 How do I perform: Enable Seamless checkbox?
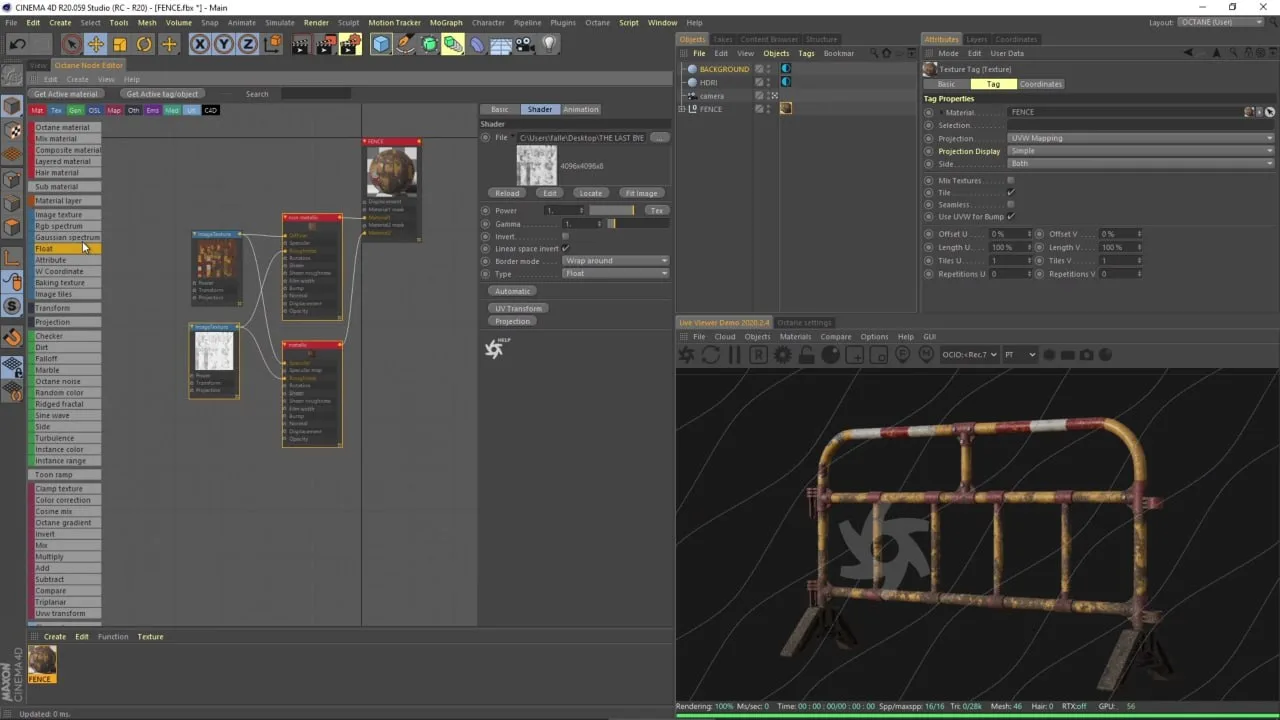pos(1011,205)
